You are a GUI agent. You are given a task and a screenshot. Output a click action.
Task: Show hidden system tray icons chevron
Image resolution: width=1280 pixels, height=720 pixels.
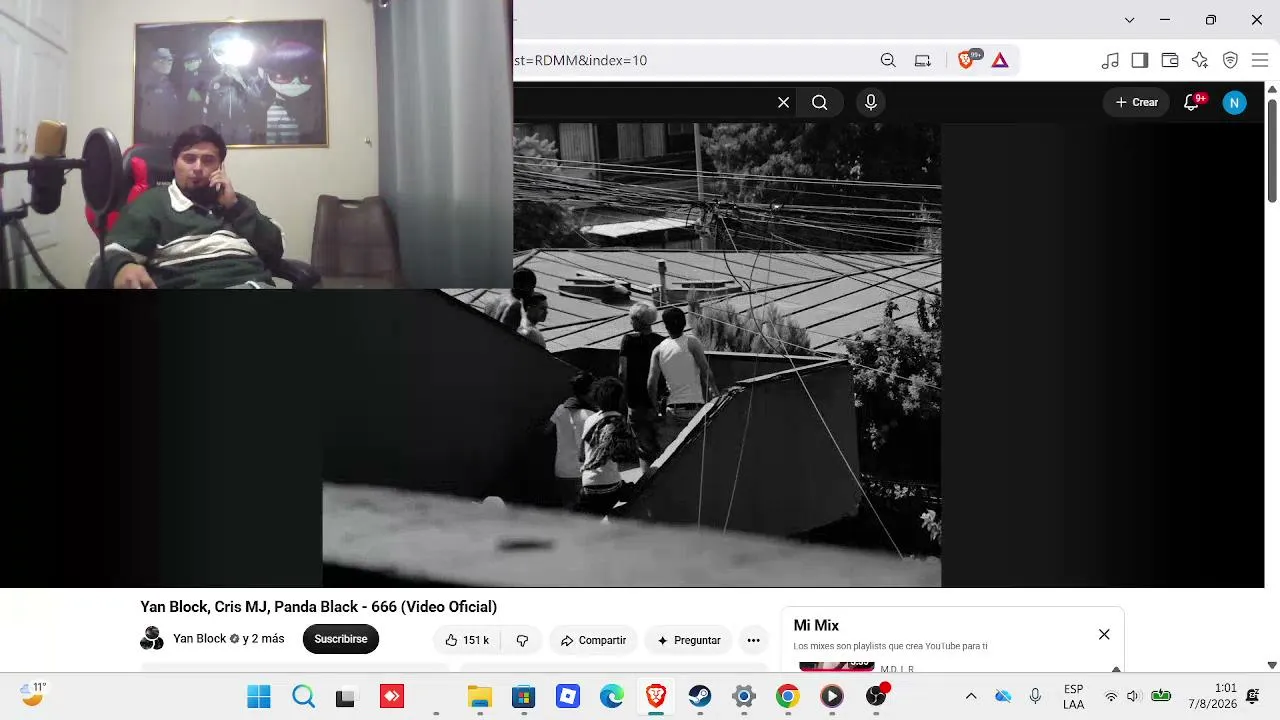tap(971, 696)
